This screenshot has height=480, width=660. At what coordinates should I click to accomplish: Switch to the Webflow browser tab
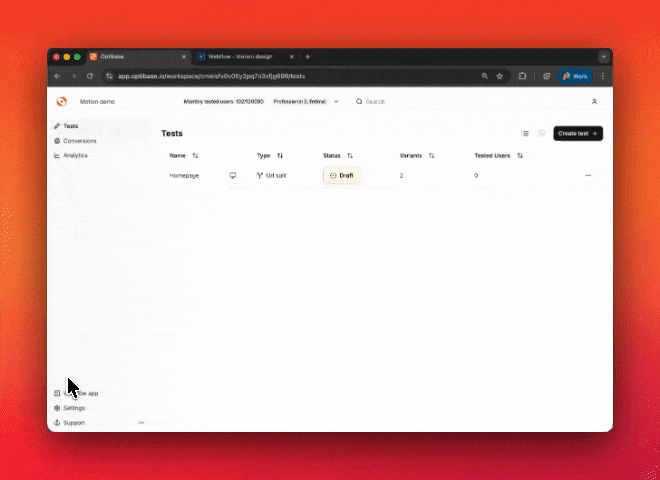pyautogui.click(x=240, y=57)
